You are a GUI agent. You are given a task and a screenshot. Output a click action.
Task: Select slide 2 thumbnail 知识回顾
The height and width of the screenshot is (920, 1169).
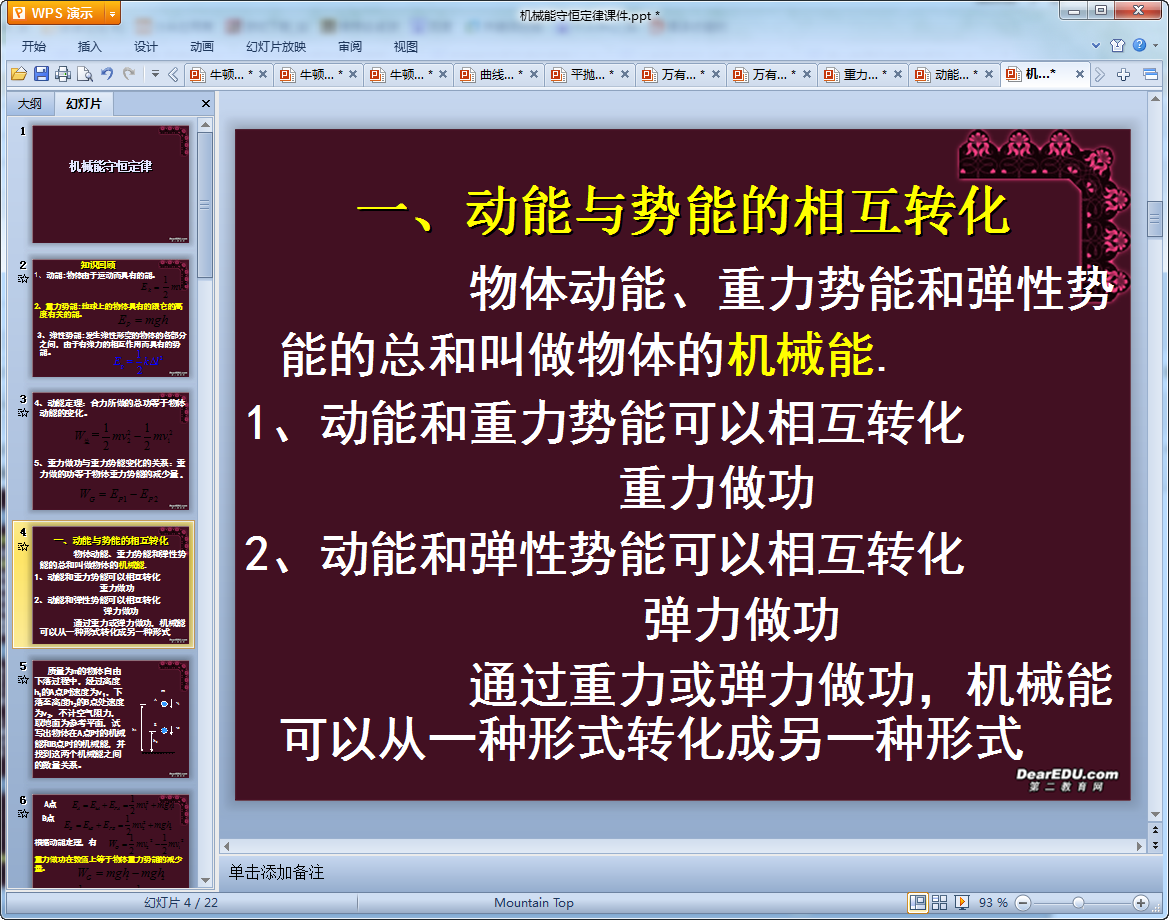click(110, 318)
